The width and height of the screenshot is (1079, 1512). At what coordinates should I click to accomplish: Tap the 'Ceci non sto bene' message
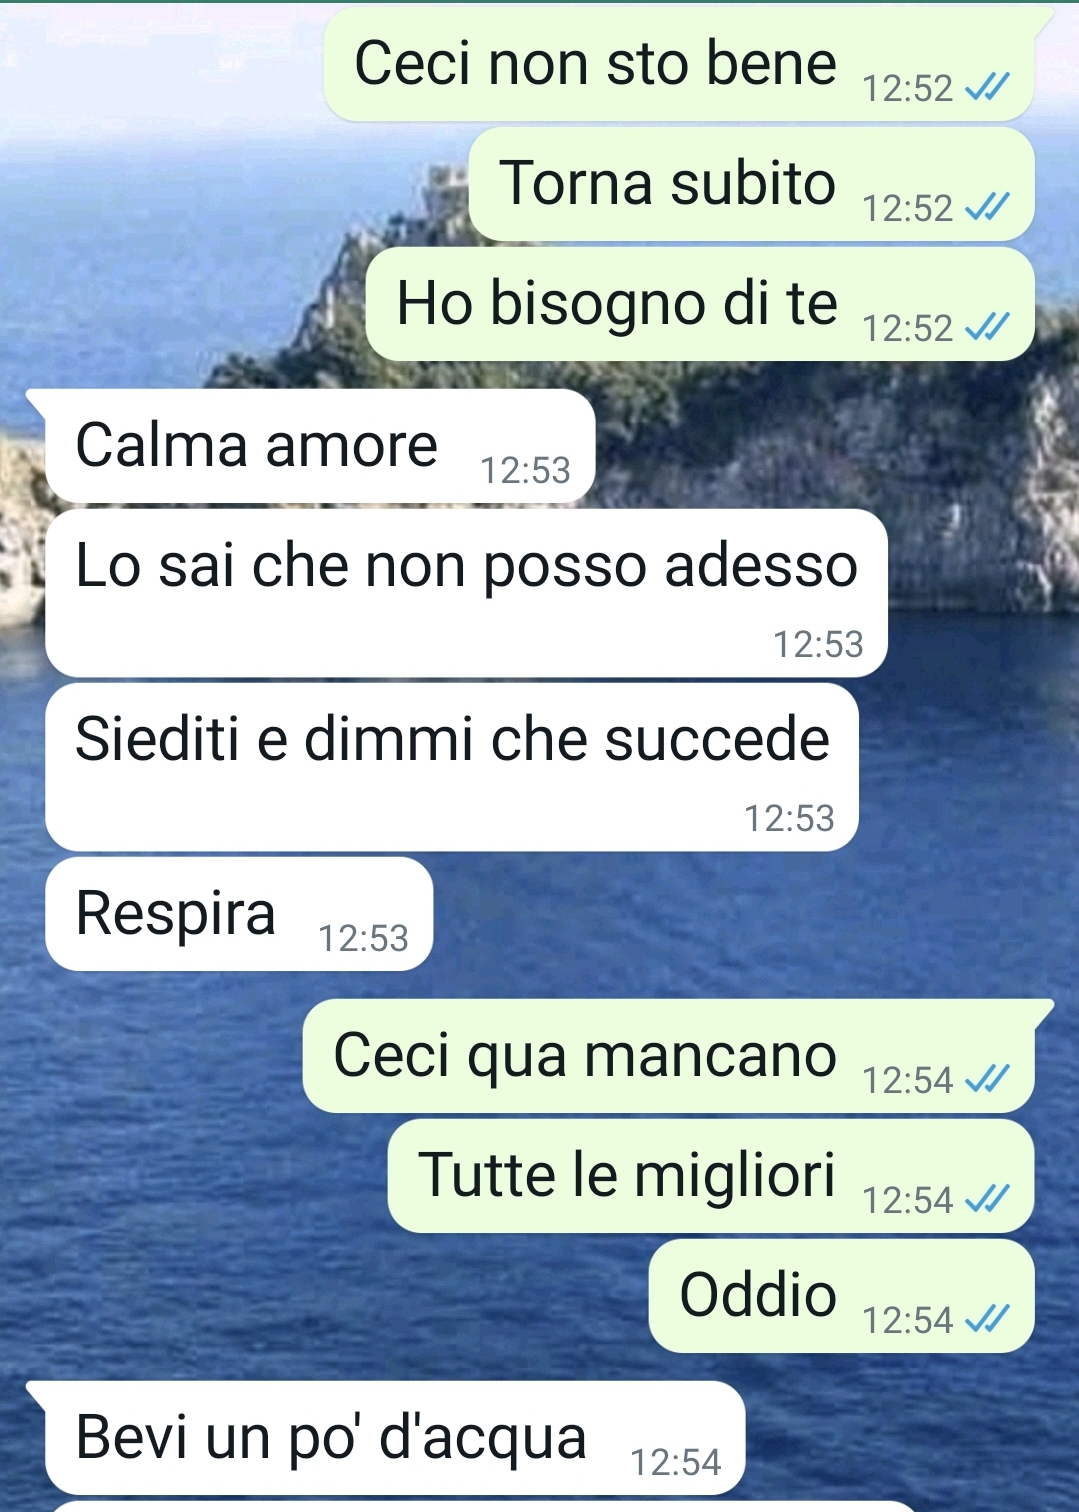[x=680, y=65]
